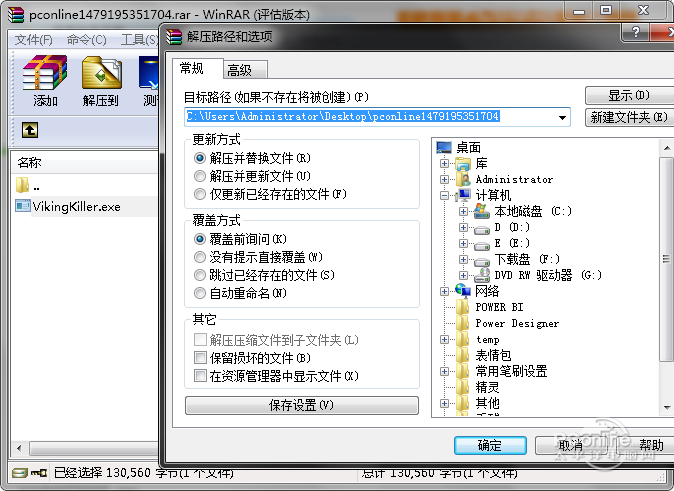The image size is (674, 491).
Task: Confirm extraction with OK (确定) button
Action: click(490, 445)
